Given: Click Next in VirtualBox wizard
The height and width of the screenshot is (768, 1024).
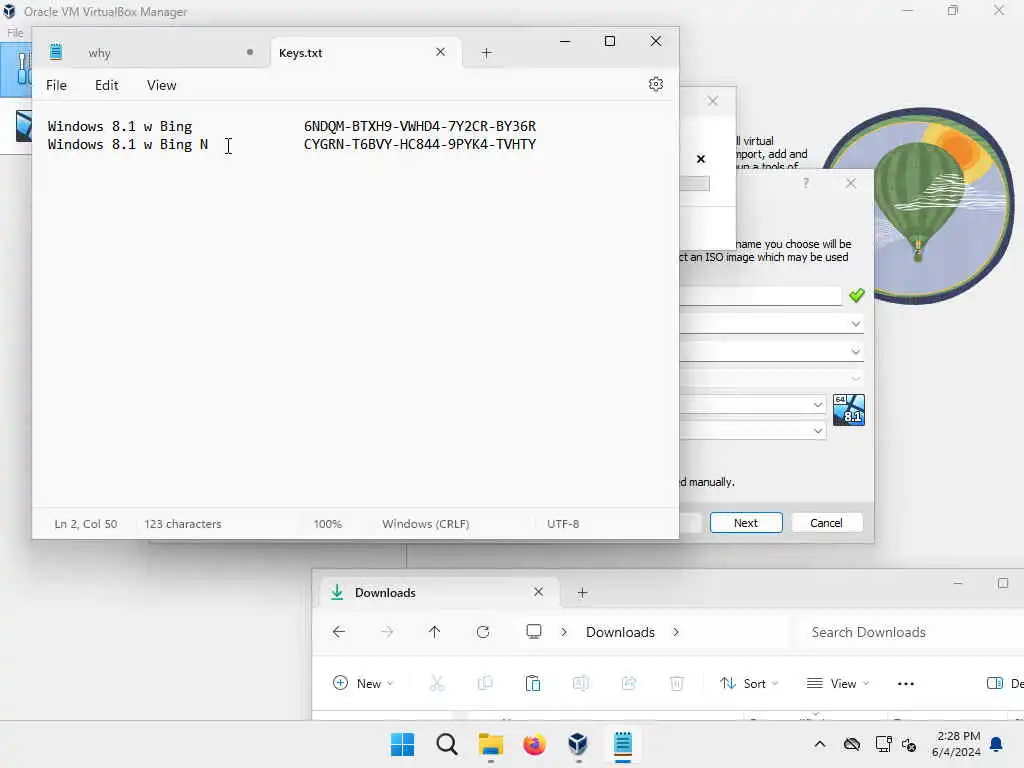Looking at the screenshot, I should [746, 522].
